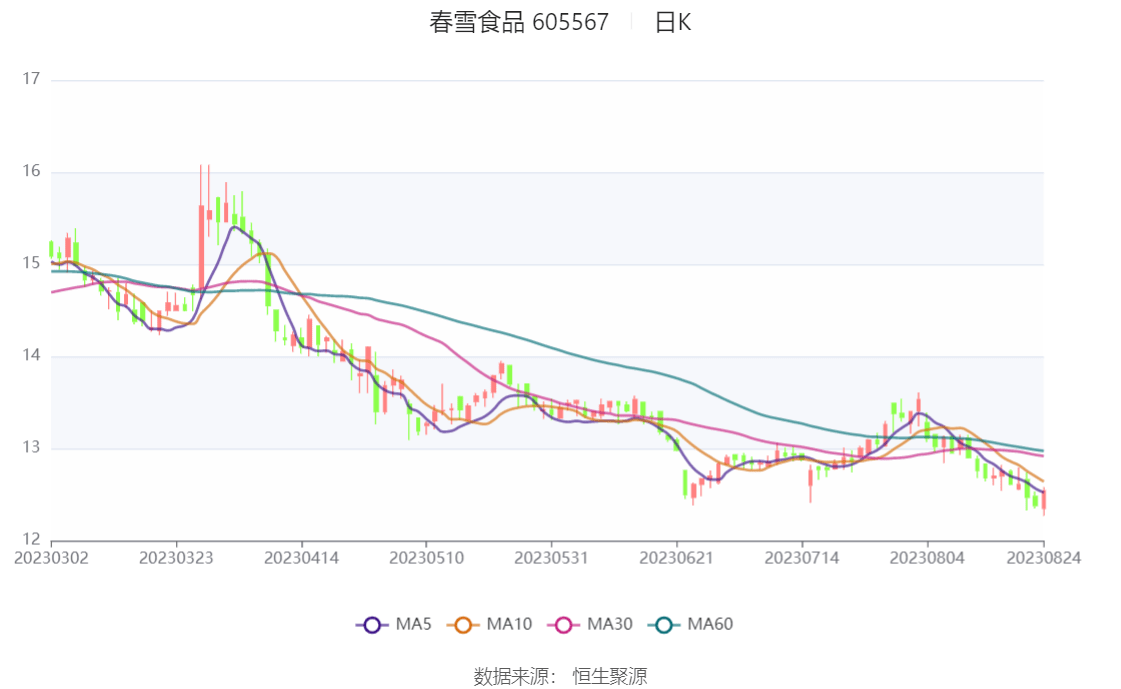Click the y-axis value 17
This screenshot has width=1121, height=689.
31,79
